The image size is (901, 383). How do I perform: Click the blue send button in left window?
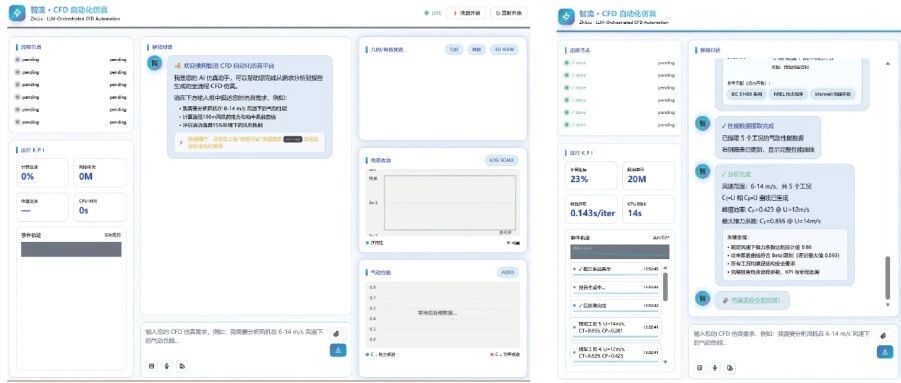338,350
